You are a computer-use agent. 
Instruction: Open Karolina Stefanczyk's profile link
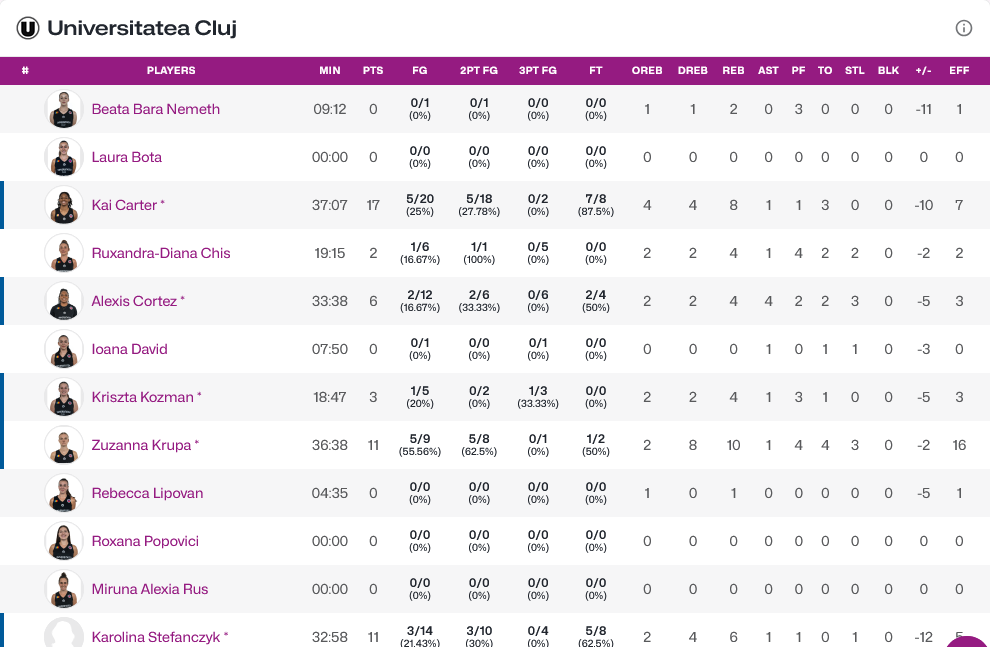click(x=155, y=636)
